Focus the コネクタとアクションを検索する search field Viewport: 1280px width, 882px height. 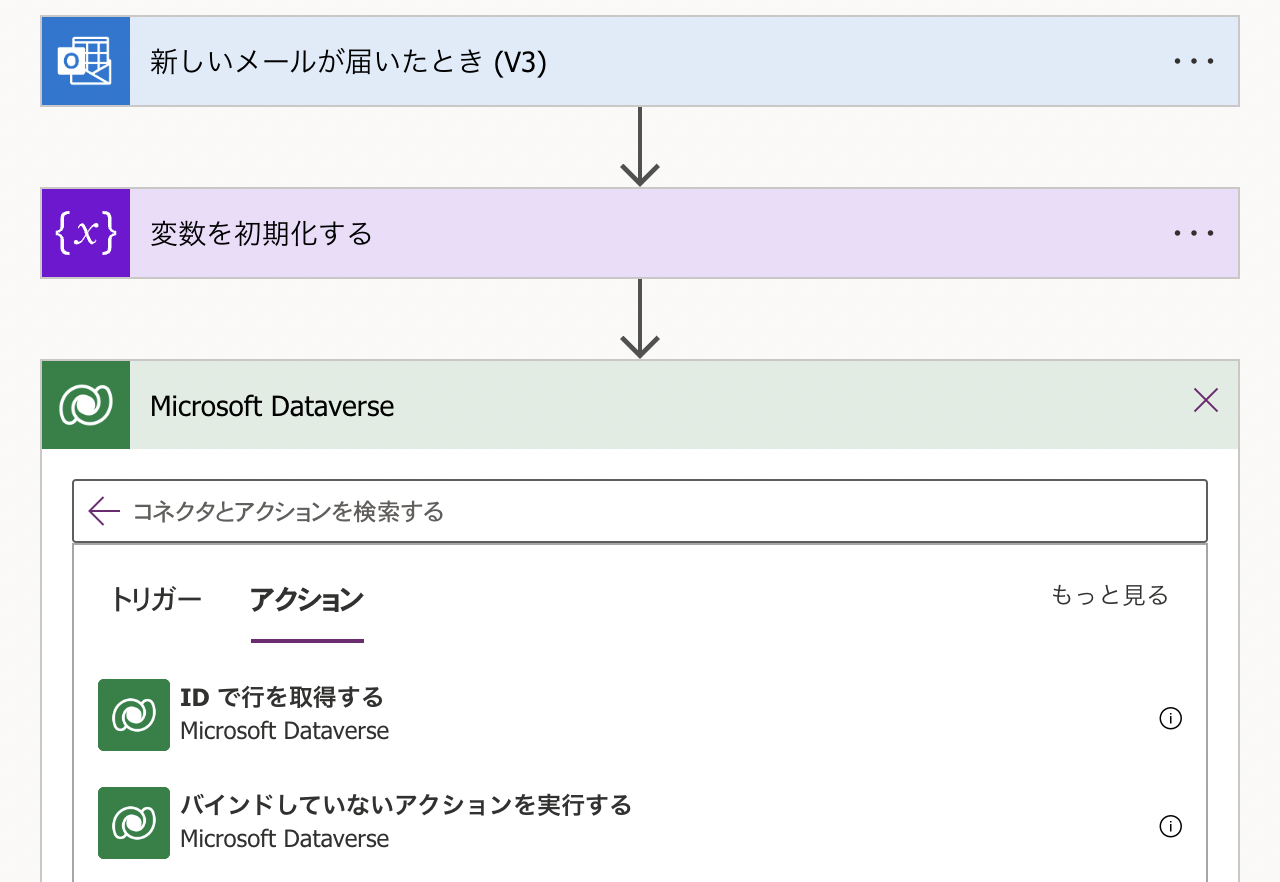(640, 512)
